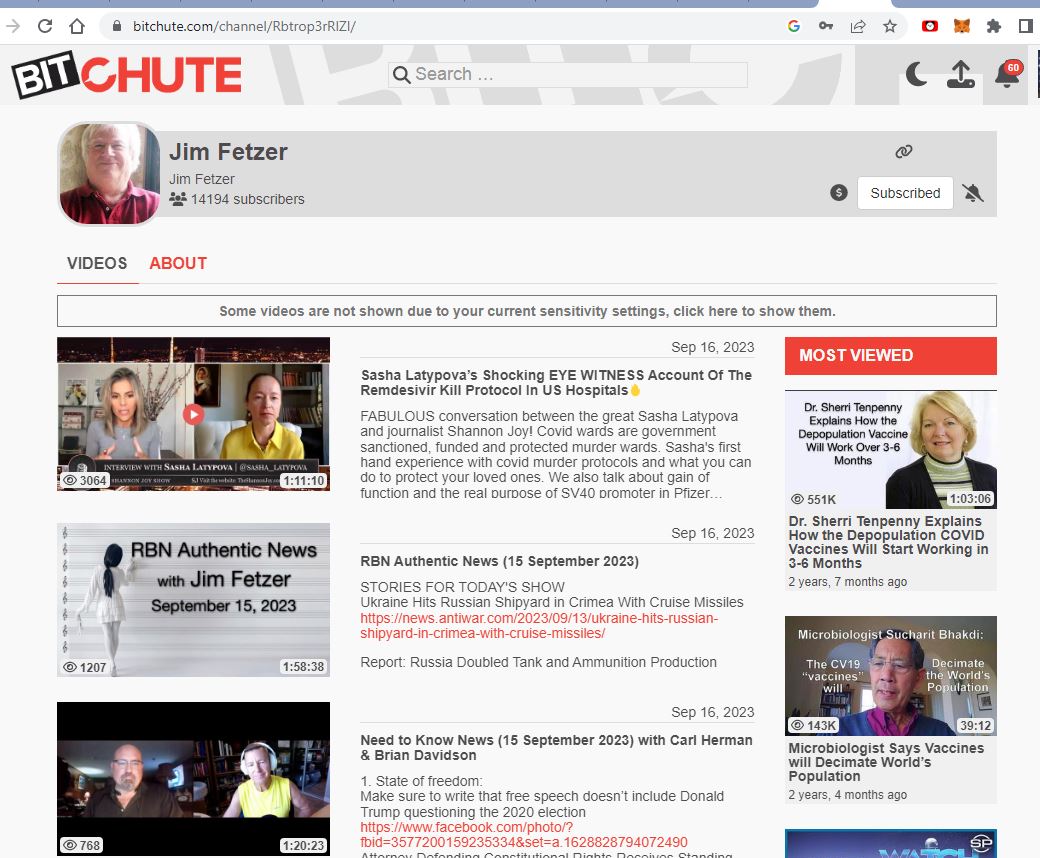Click the browser forward arrow
The height and width of the screenshot is (858, 1040).
tap(13, 27)
